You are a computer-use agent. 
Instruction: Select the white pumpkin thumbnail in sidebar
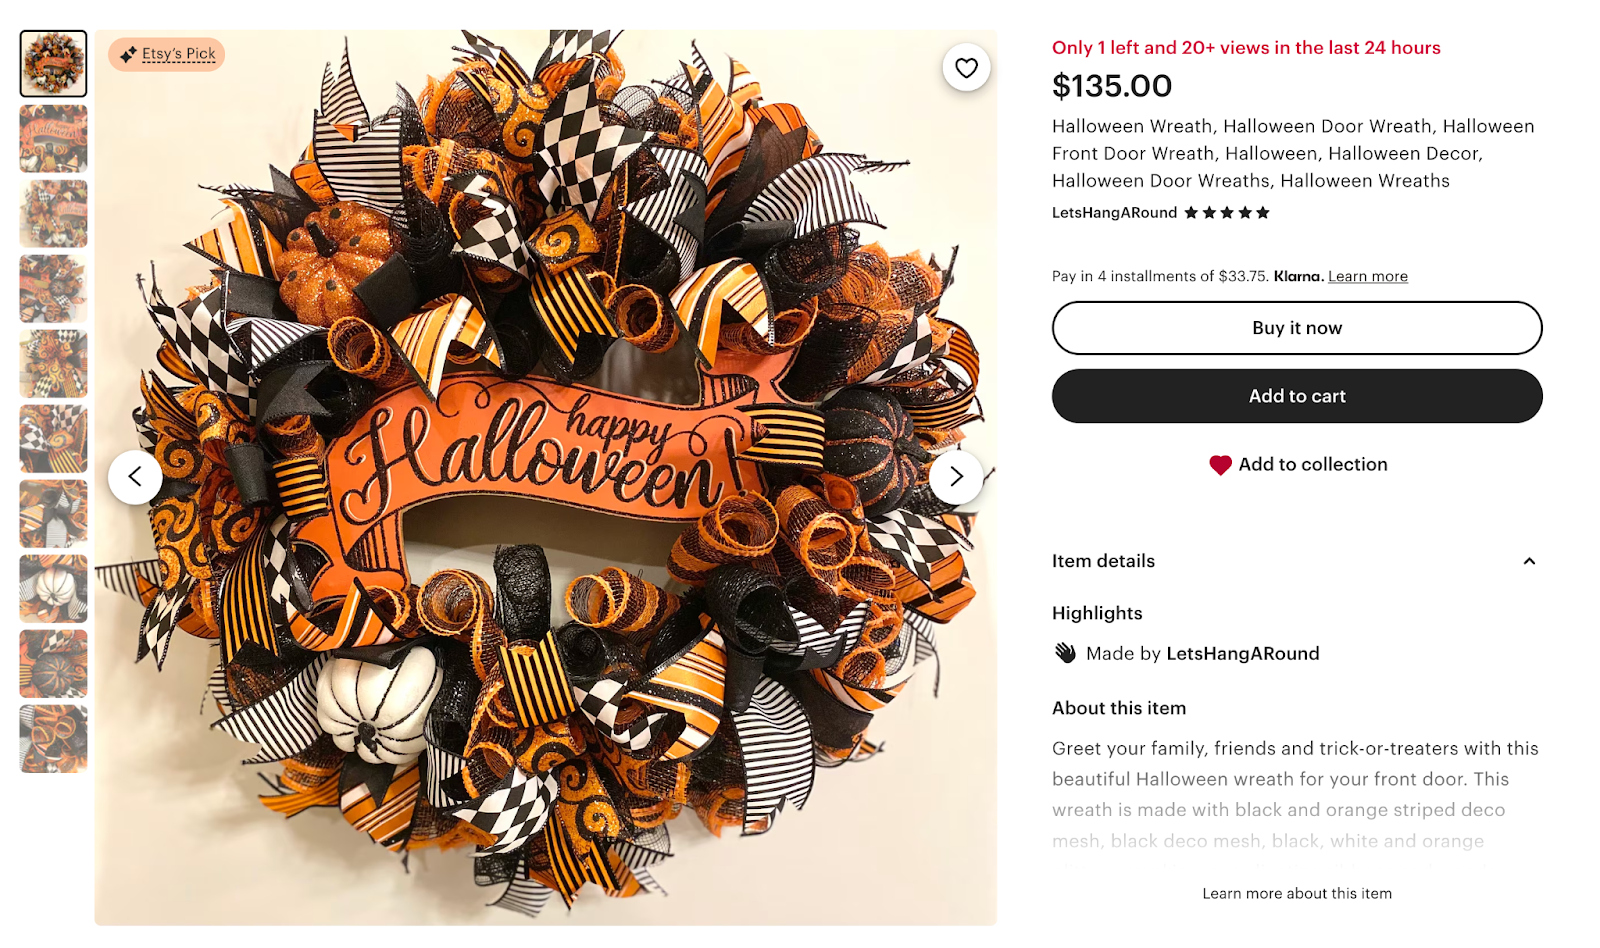tap(52, 588)
